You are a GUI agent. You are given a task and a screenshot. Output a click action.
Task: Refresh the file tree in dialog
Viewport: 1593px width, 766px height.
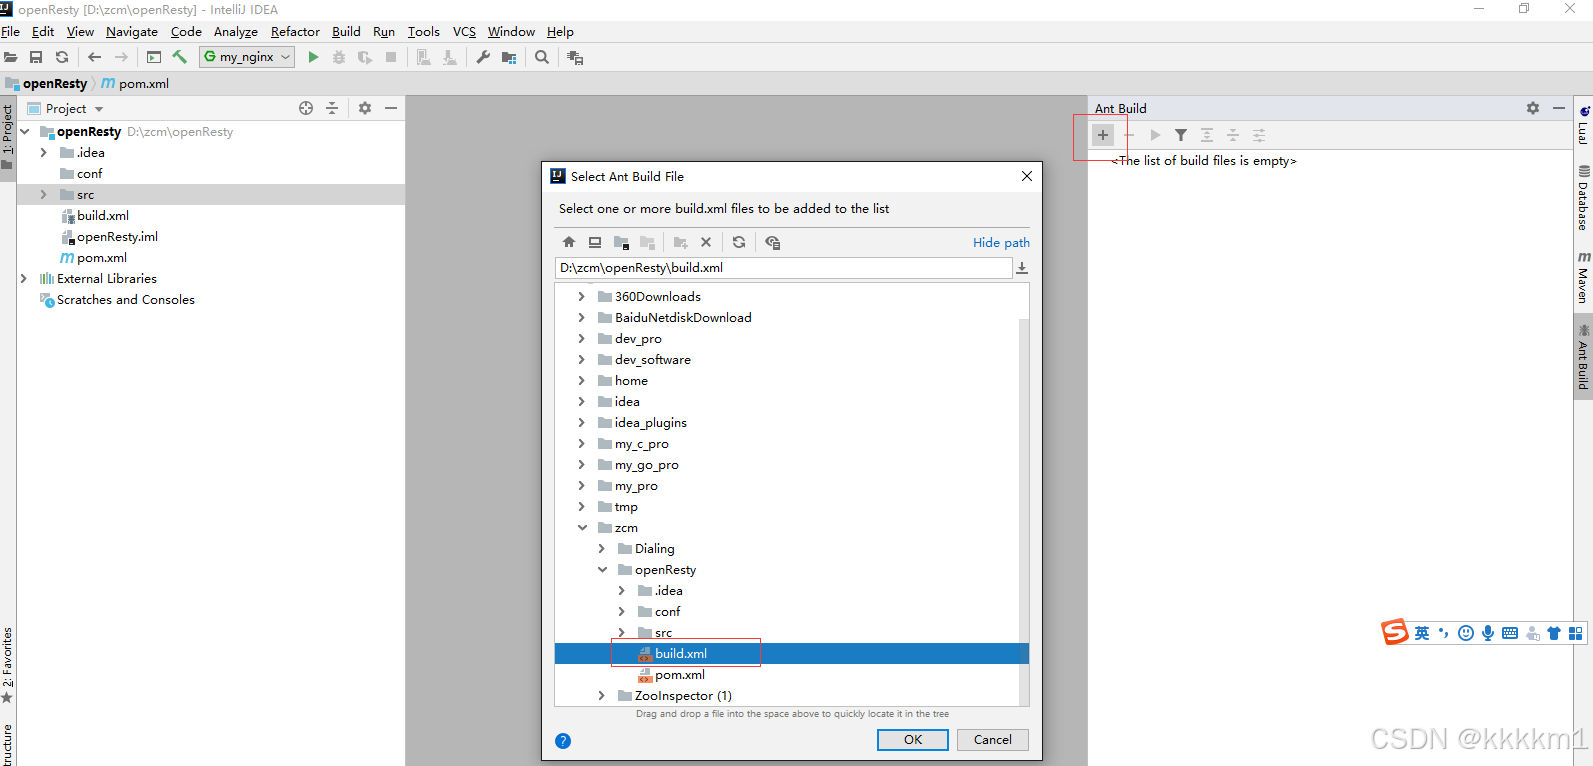tap(739, 242)
